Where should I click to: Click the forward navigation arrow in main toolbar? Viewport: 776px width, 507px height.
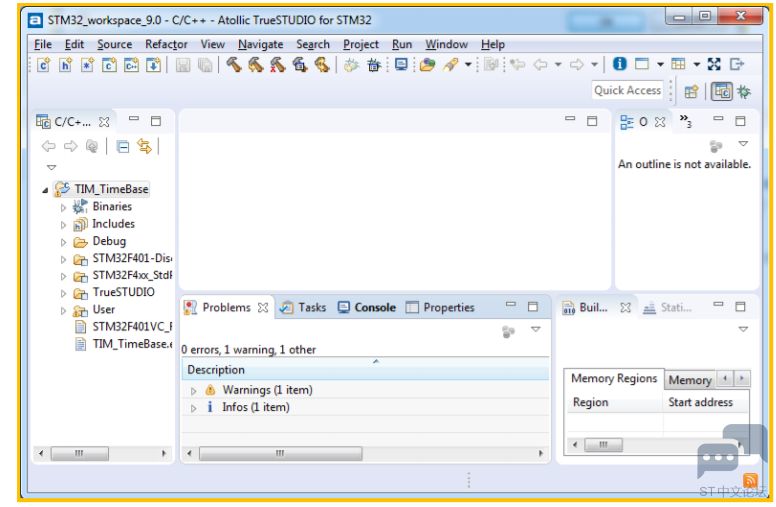pos(577,64)
